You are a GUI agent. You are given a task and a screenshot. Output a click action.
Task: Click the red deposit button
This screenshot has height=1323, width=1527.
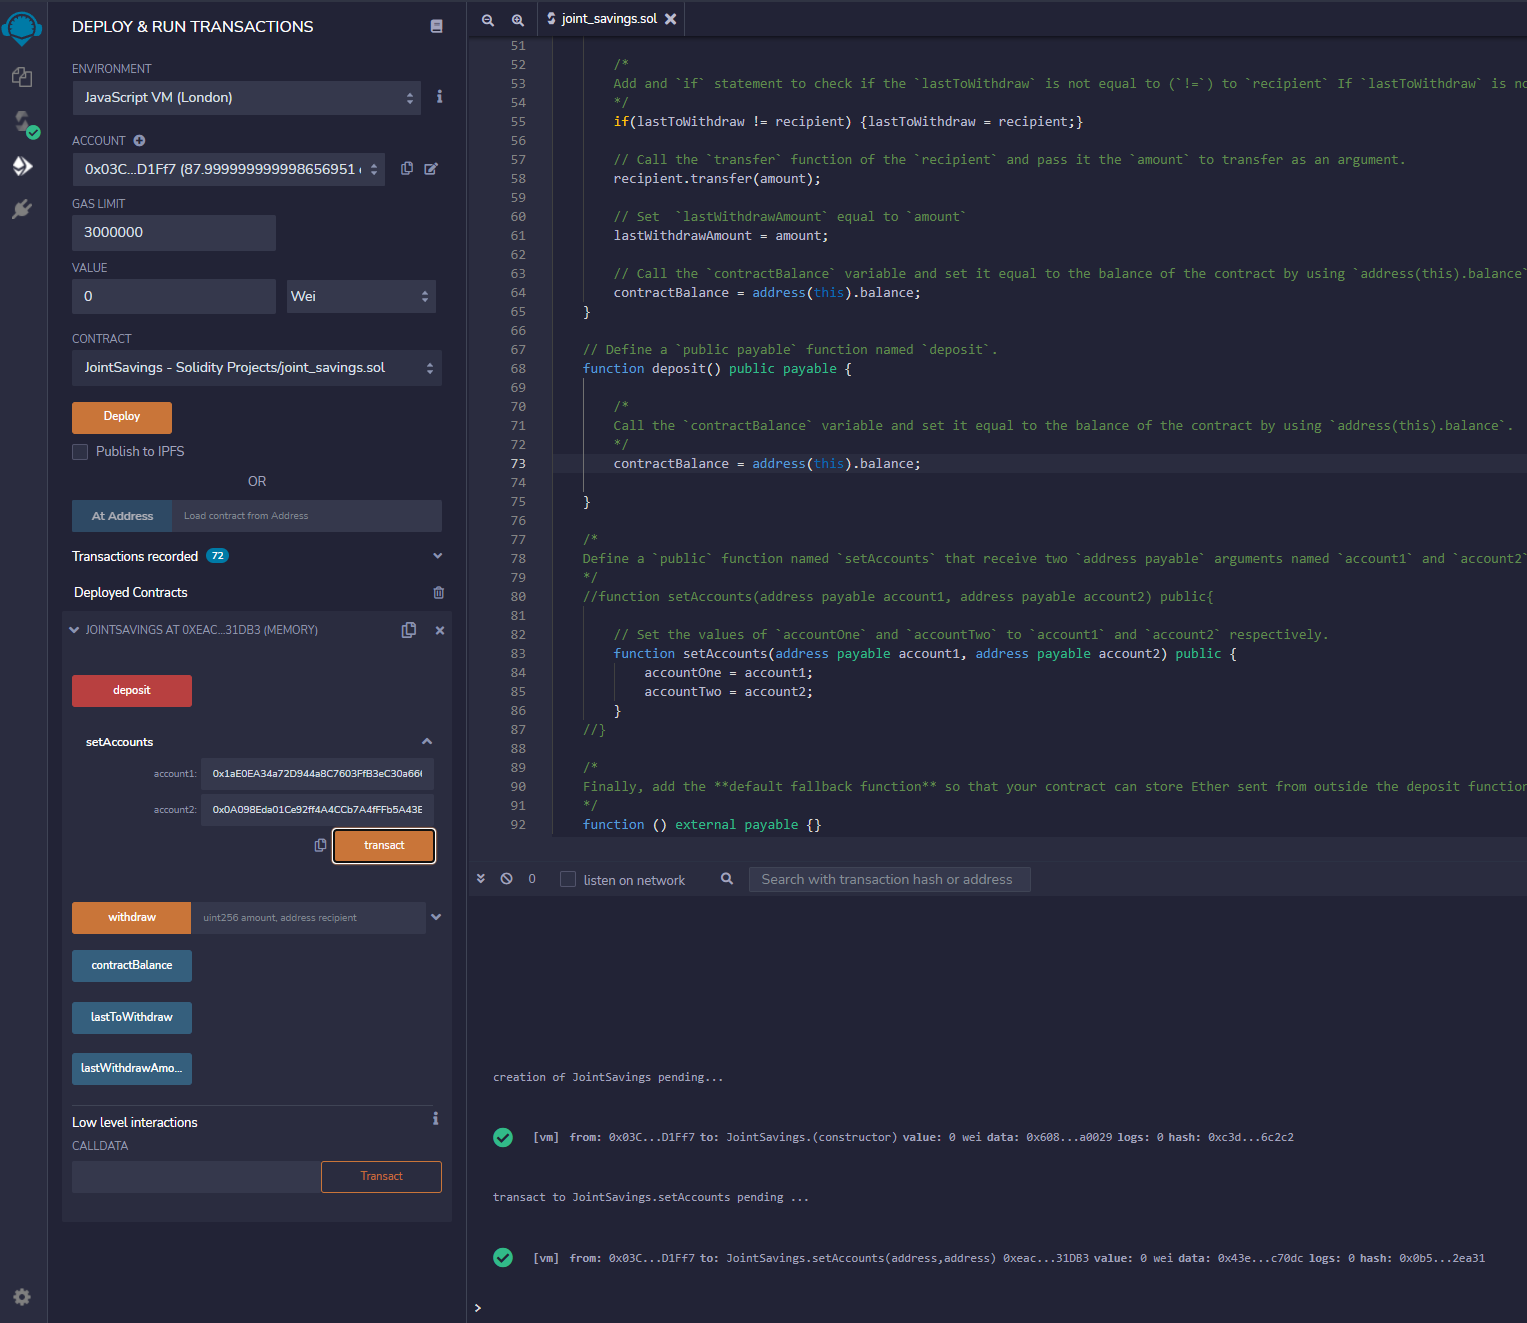(x=132, y=691)
